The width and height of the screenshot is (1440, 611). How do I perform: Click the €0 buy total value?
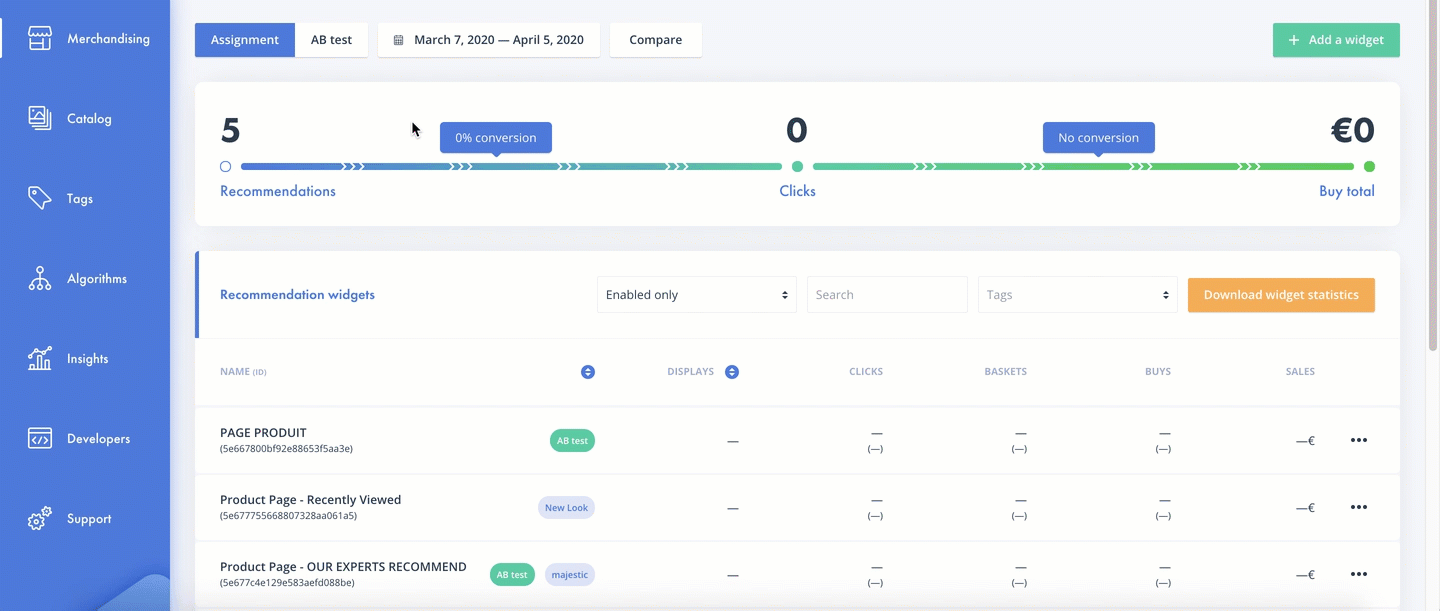point(1352,130)
